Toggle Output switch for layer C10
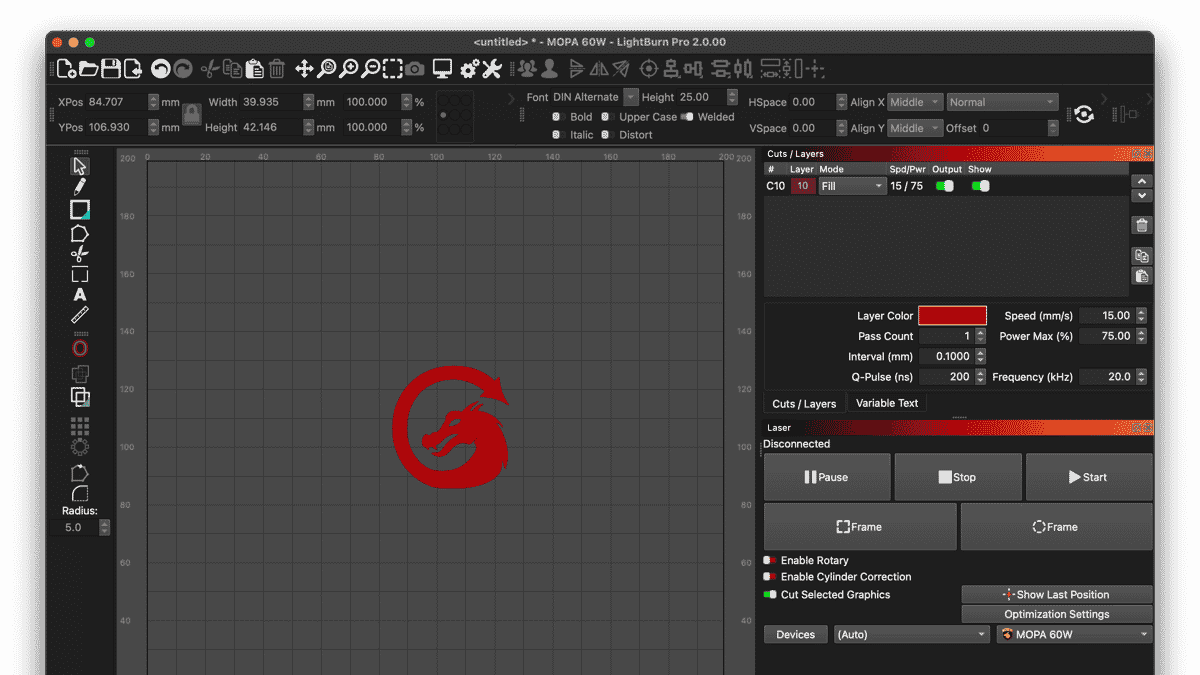The height and width of the screenshot is (675, 1200). [945, 186]
